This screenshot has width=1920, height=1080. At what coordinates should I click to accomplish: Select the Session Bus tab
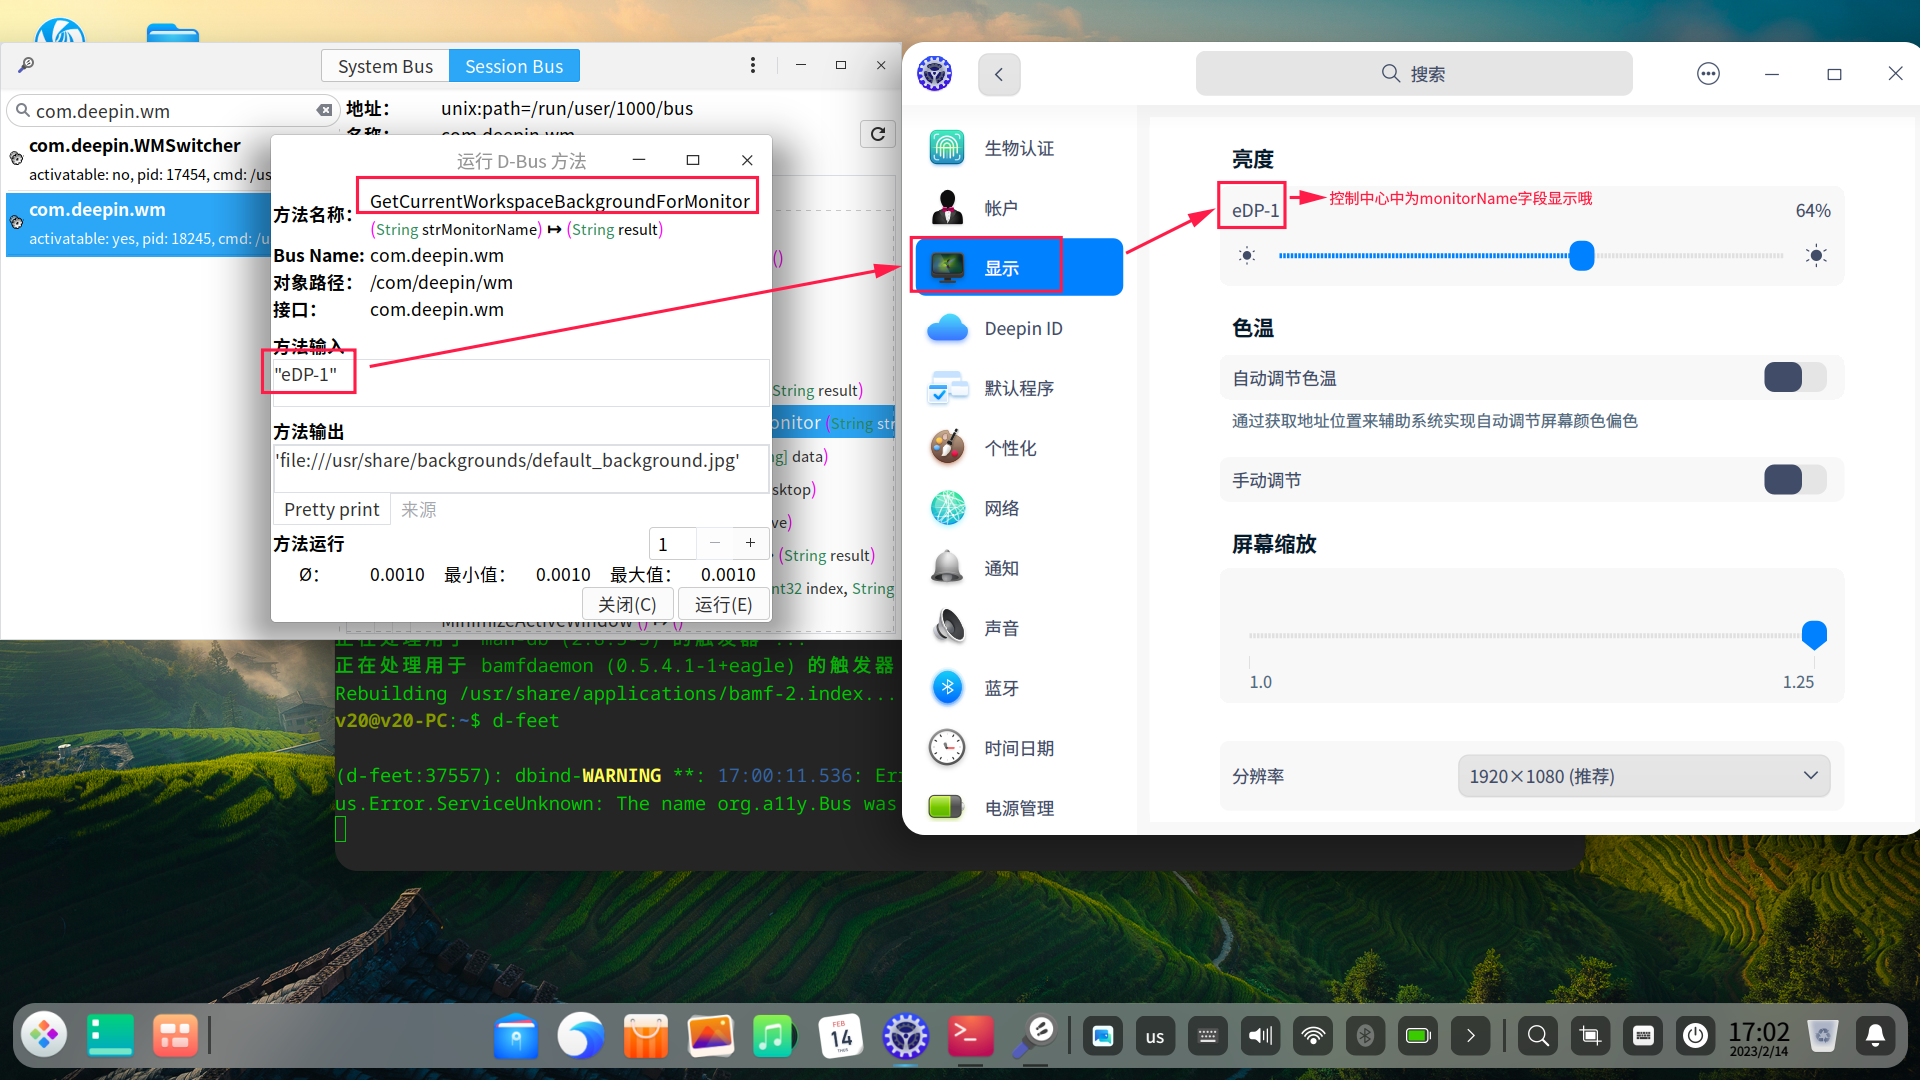(514, 65)
